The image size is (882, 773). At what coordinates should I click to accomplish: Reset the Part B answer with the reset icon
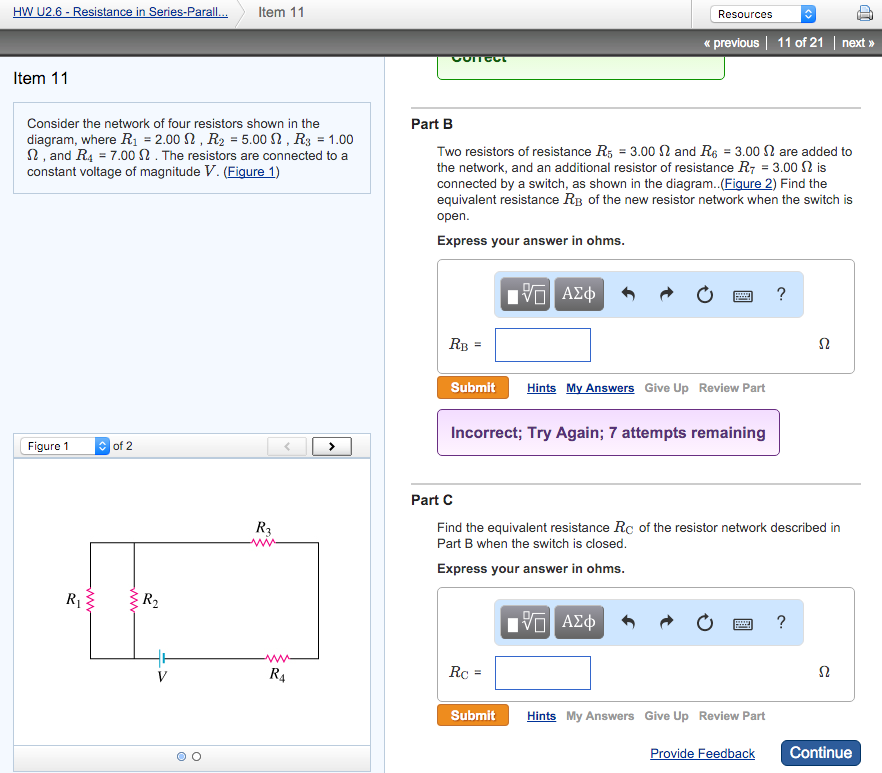[x=704, y=293]
